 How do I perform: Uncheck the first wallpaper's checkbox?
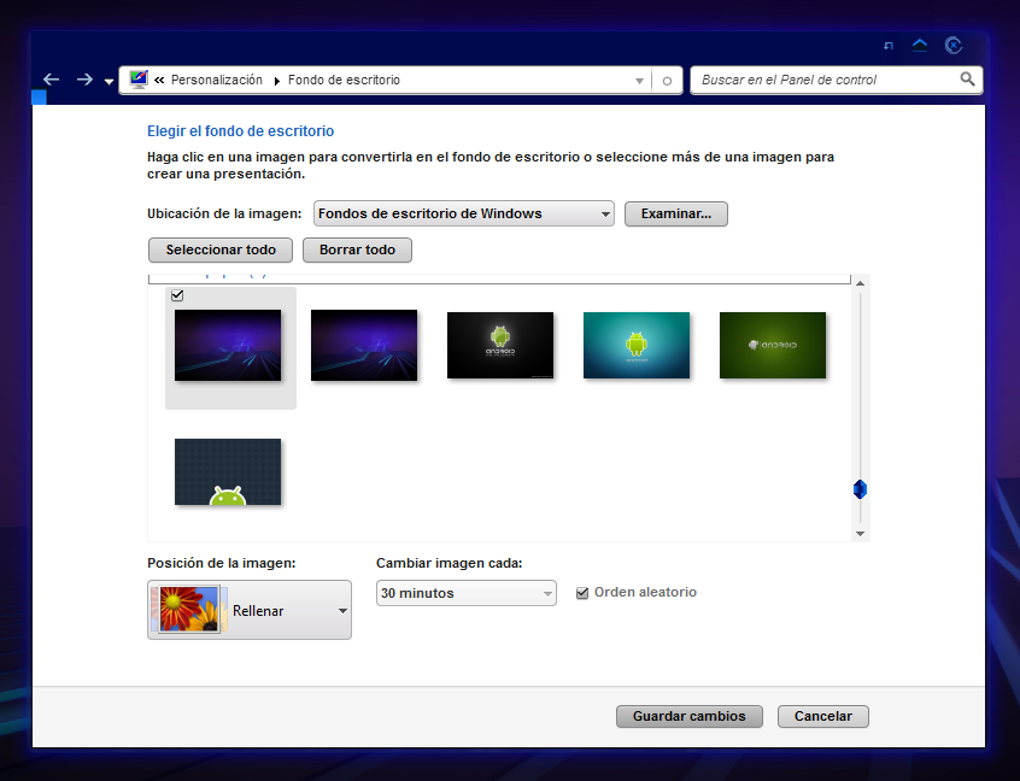point(177,295)
